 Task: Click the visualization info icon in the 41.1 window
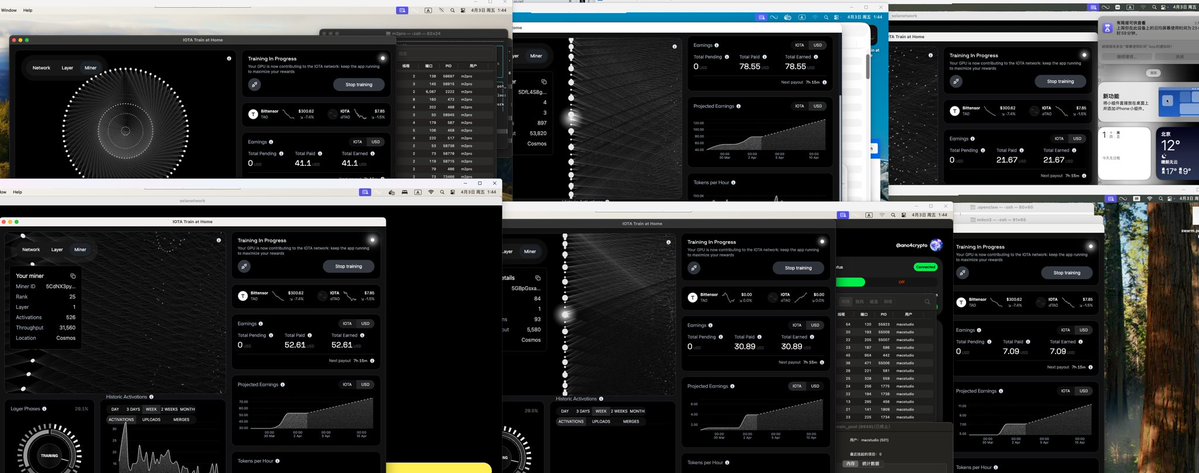[229, 58]
